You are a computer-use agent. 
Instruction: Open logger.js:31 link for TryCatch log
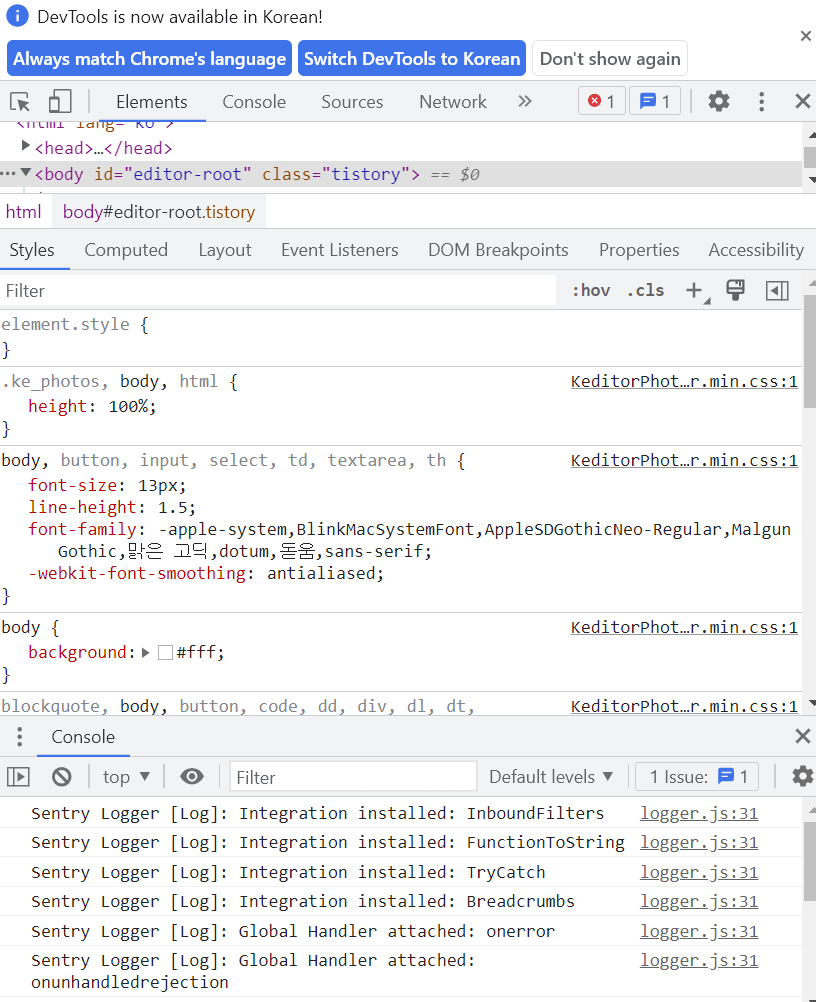click(x=699, y=873)
